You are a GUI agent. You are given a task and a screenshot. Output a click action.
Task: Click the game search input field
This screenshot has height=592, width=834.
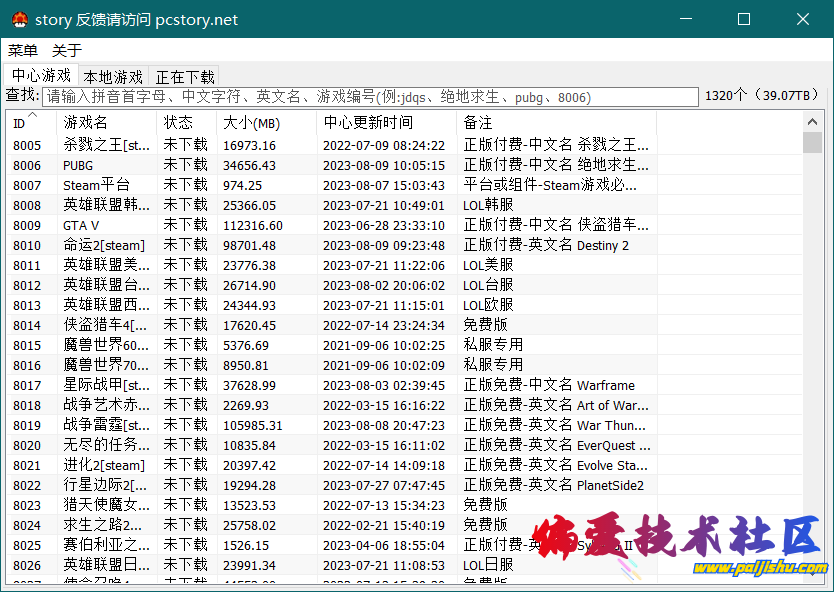pos(370,97)
